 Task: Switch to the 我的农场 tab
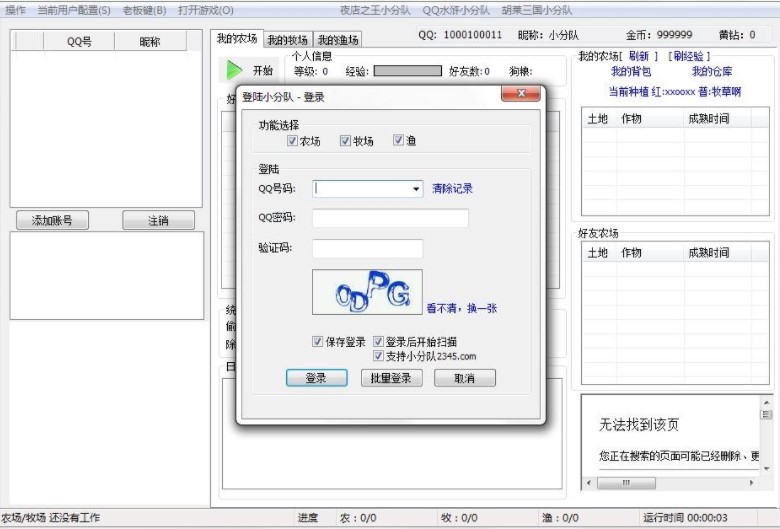[x=237, y=39]
